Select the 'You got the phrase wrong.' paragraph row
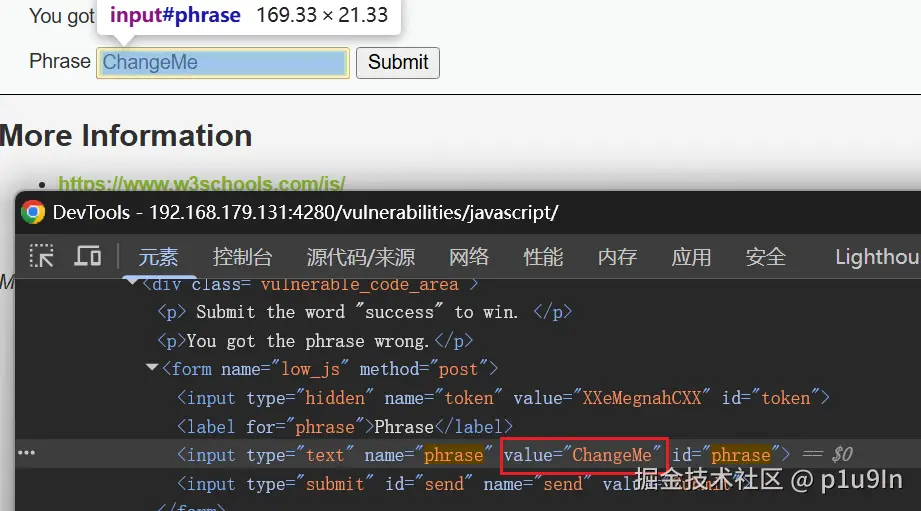 click(315, 341)
